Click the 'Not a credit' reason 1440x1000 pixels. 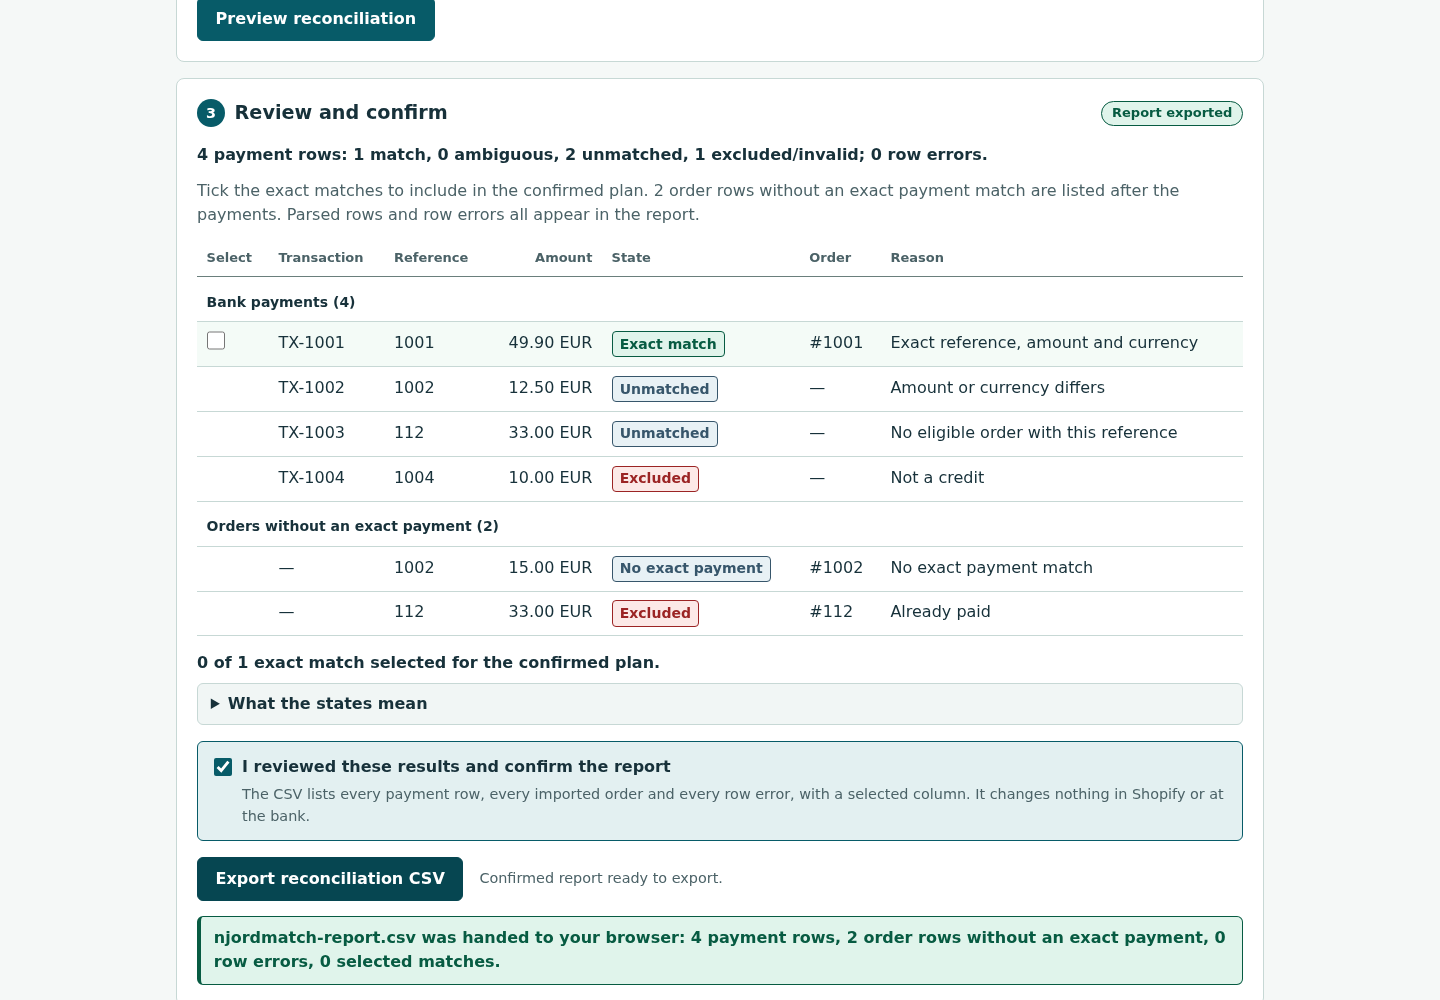pyautogui.click(x=937, y=478)
